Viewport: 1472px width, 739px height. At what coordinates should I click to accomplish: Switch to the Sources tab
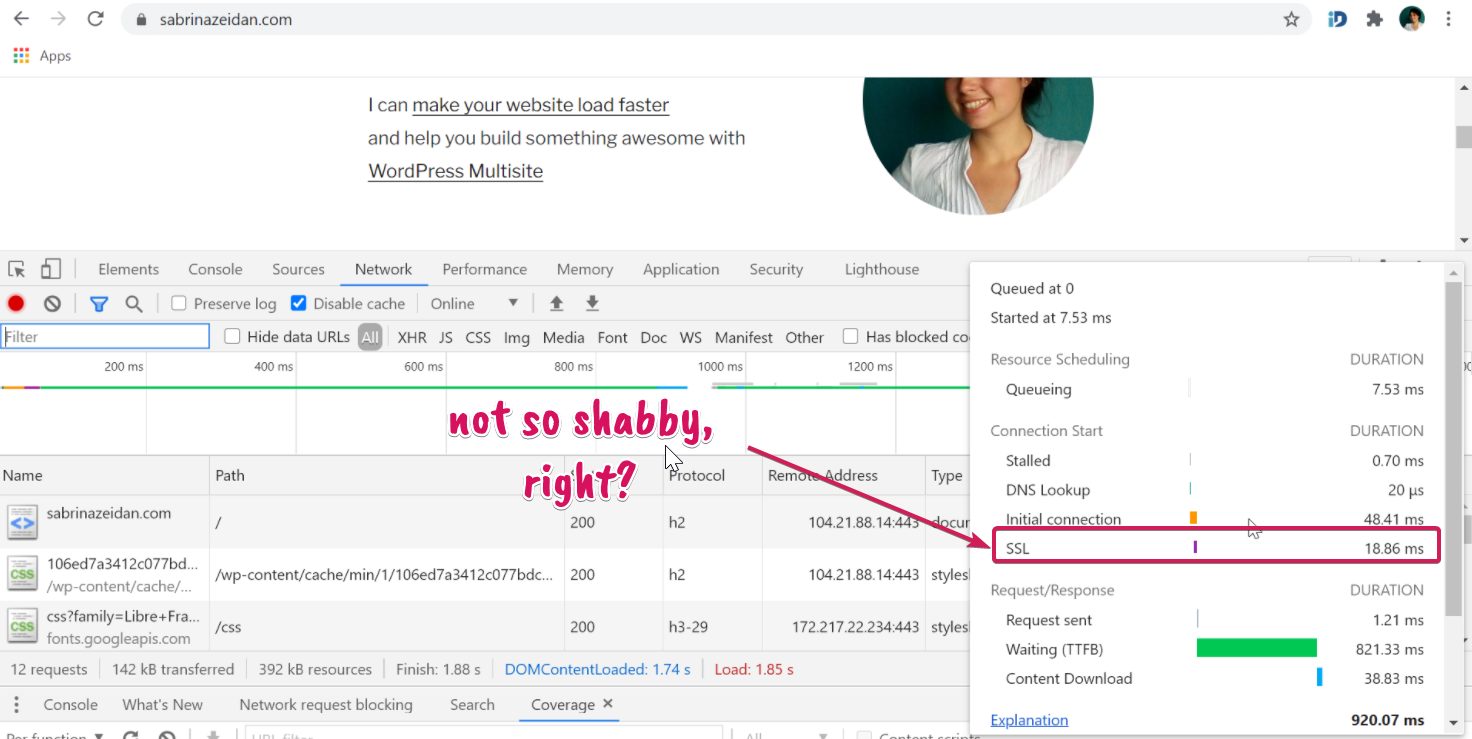click(298, 269)
